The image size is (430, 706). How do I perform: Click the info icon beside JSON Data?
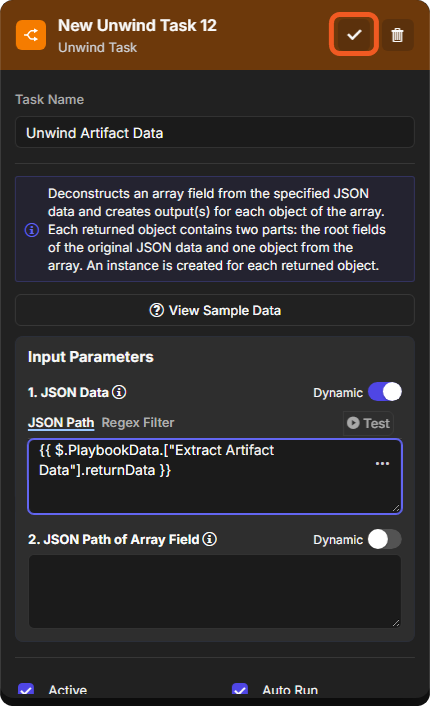point(119,392)
